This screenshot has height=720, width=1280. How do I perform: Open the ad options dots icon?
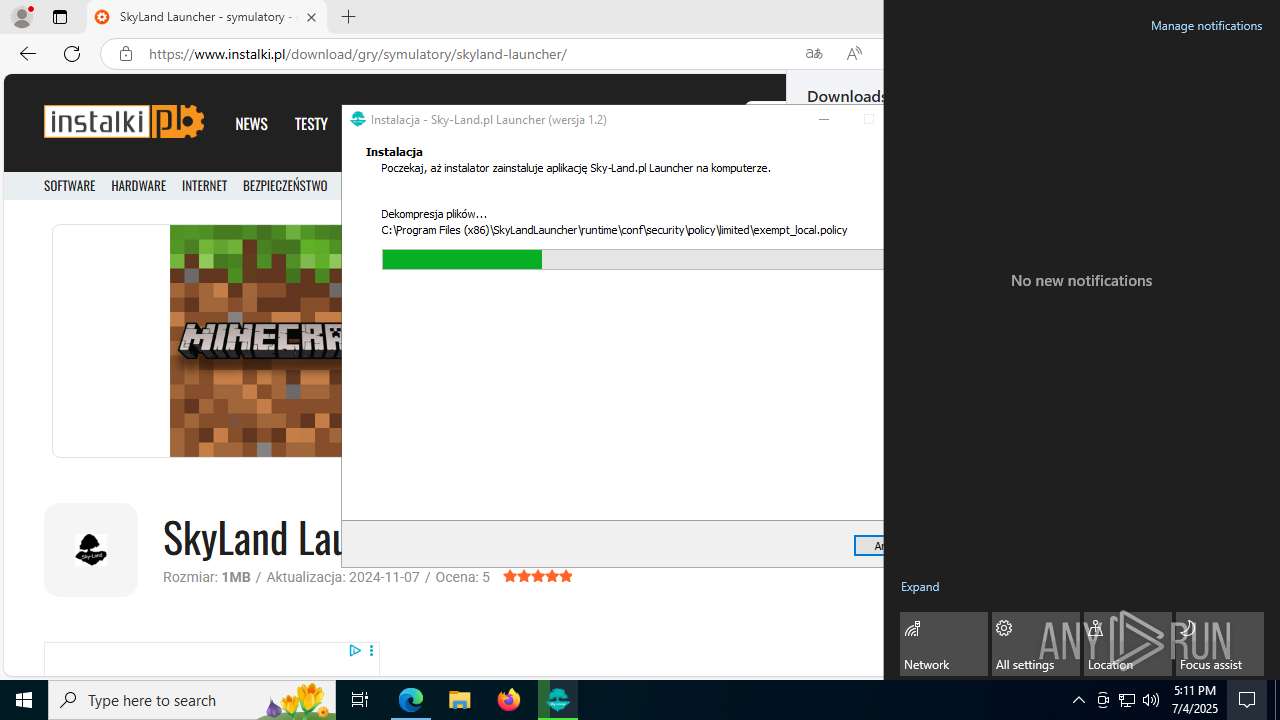pyautogui.click(x=371, y=651)
